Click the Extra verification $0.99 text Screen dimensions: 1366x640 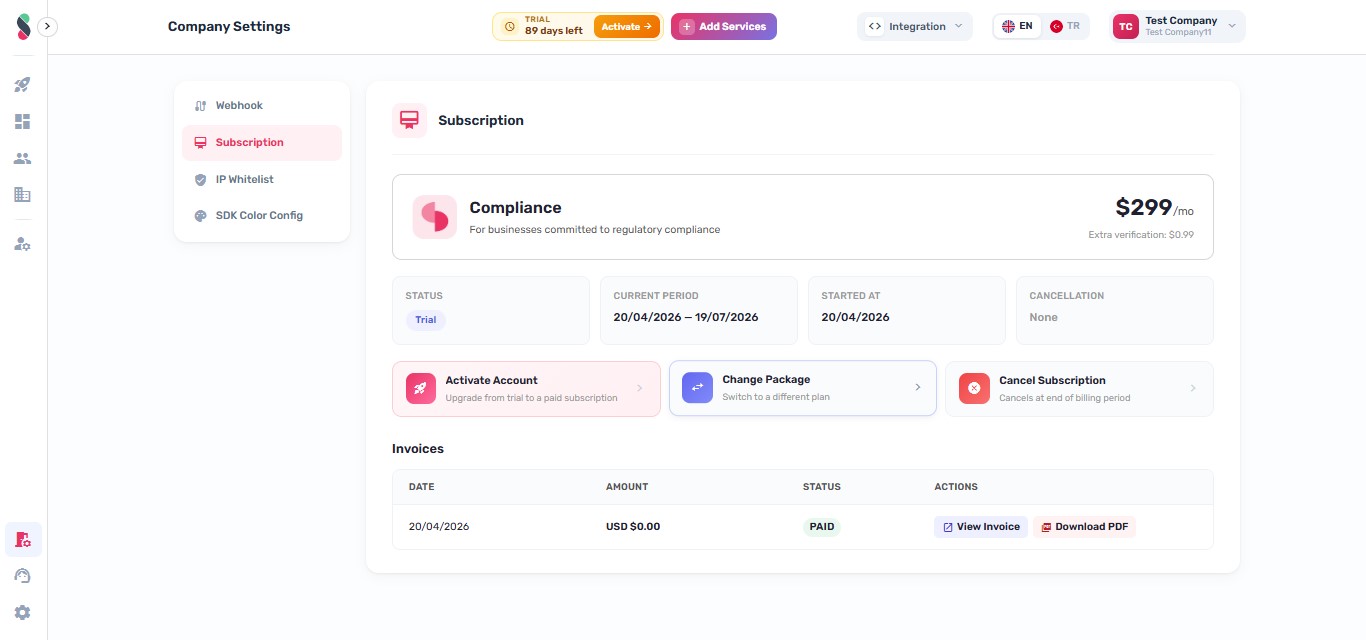[1141, 235]
